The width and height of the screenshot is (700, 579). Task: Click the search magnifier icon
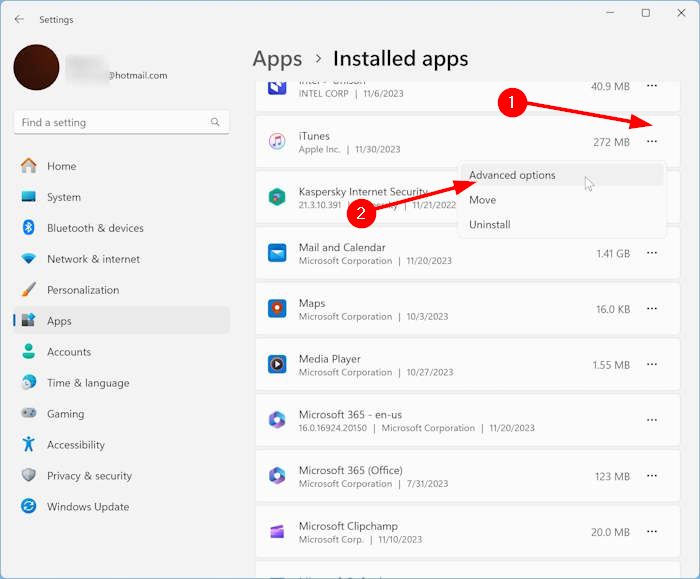pyautogui.click(x=215, y=122)
